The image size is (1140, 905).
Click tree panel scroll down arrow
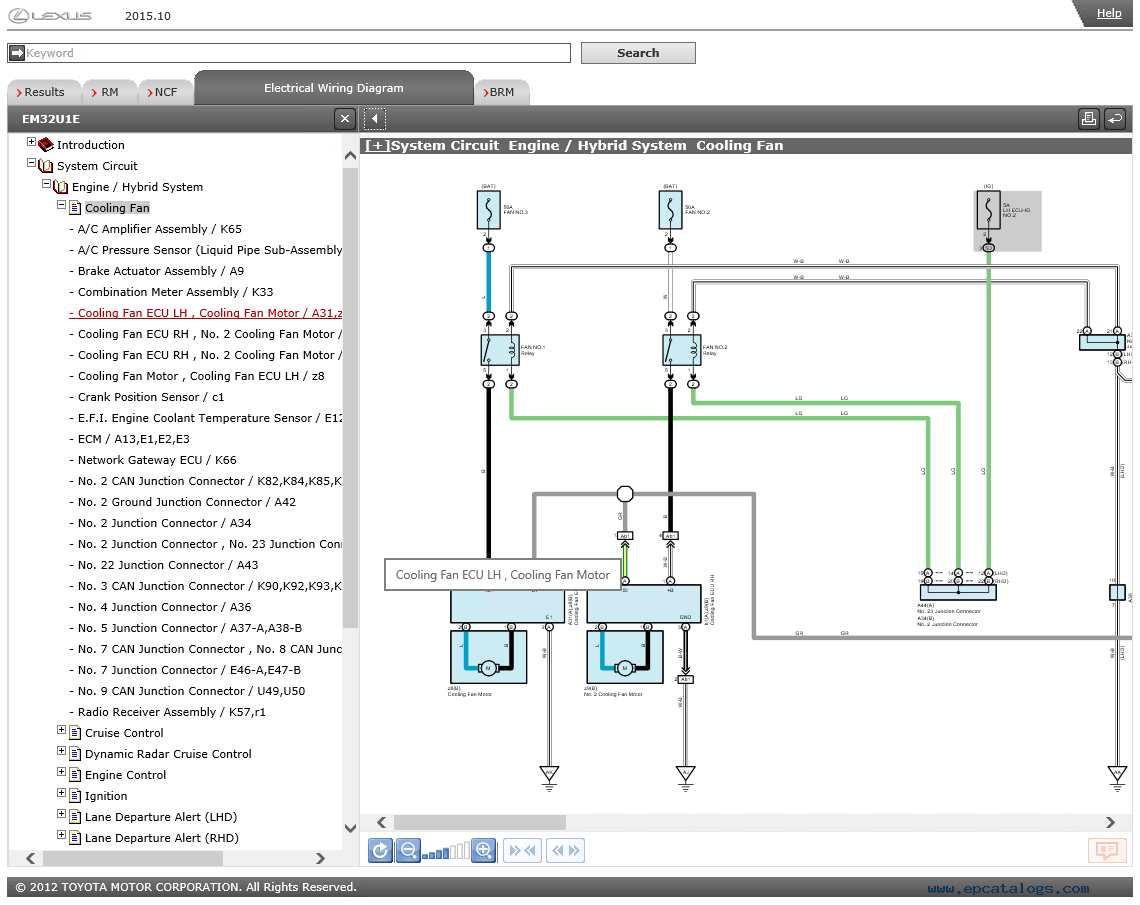(x=350, y=828)
